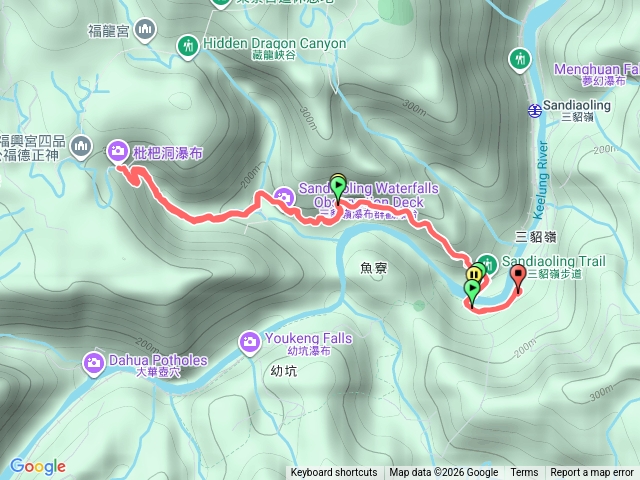Screen dimensions: 640x480
Task: Open the Keyboard shortcuts link
Action: [x=334, y=473]
